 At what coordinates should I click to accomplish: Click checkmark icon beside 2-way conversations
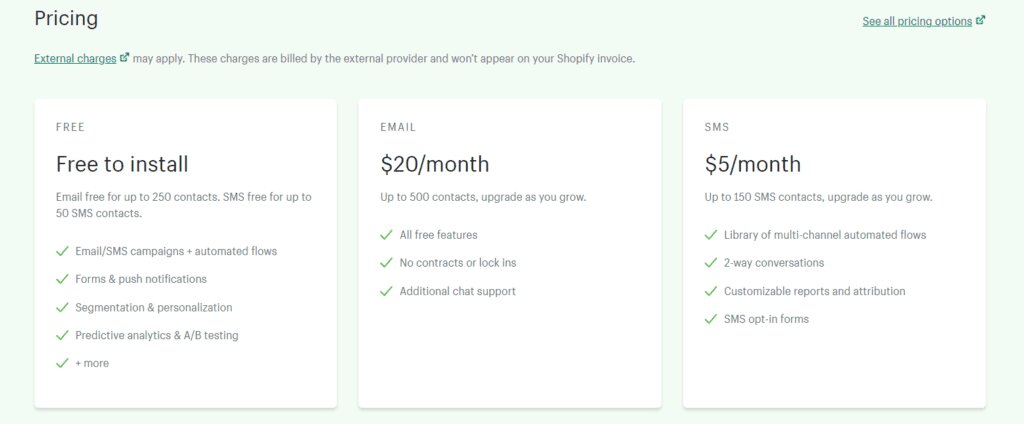[710, 263]
